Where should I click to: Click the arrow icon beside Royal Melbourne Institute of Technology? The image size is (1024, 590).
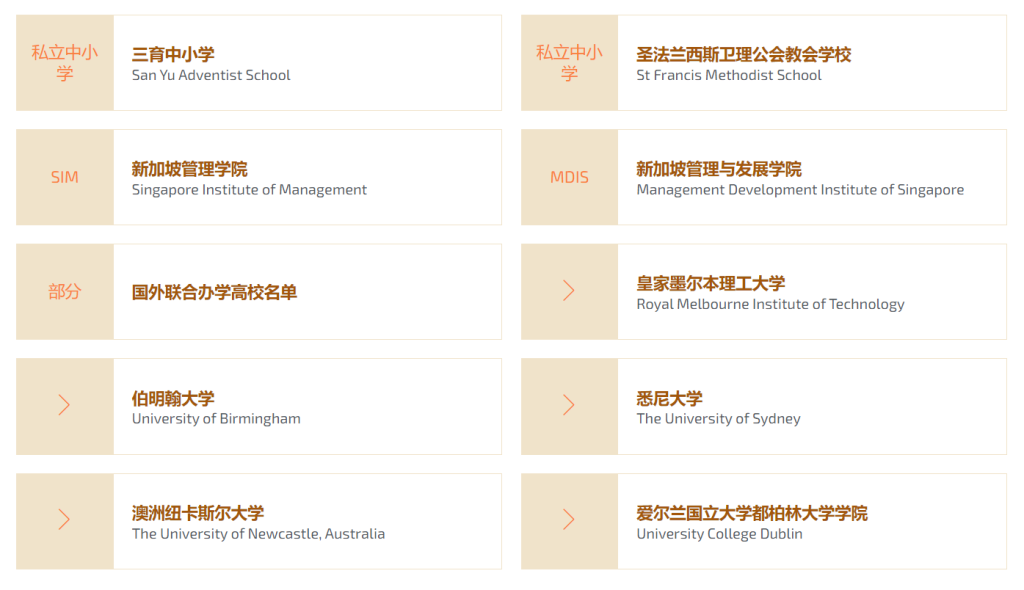point(569,291)
